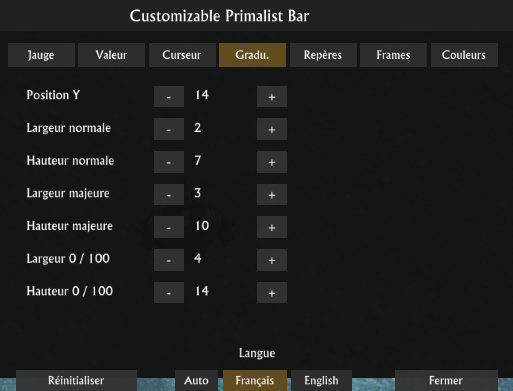This screenshot has height=391, width=513.
Task: Decrease the Hauteur 0 / 100 value
Action: coord(169,292)
